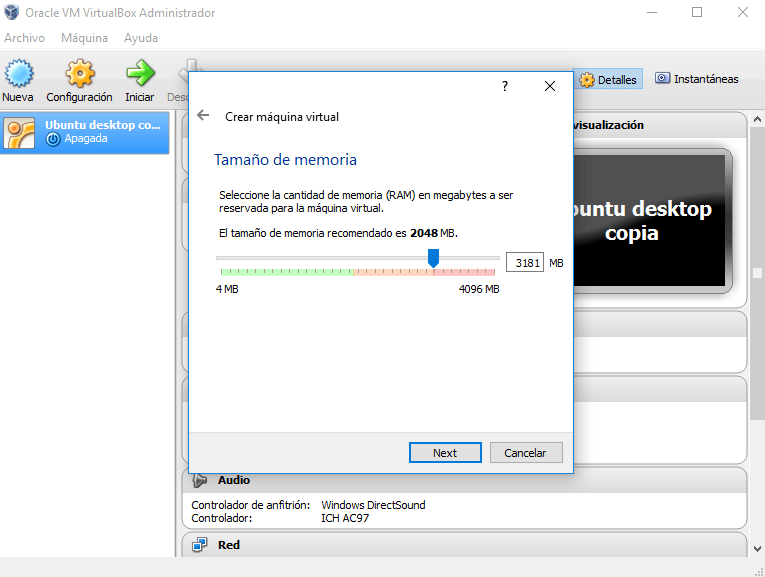Click the memory size slider handle
765x577 pixels.
pos(433,258)
